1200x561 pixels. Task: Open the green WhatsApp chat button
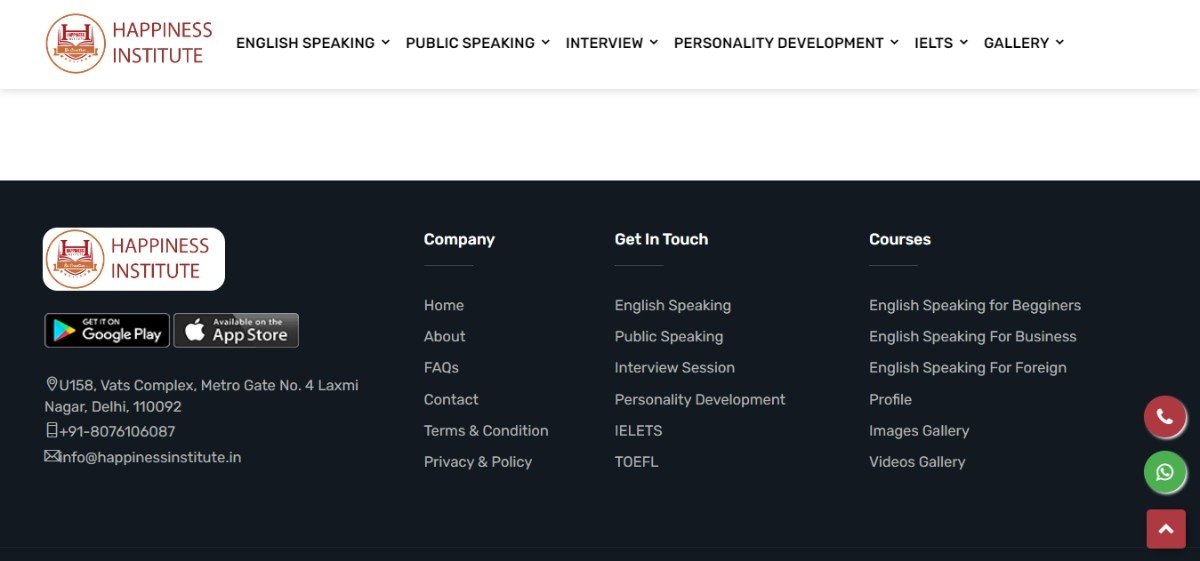coord(1165,472)
